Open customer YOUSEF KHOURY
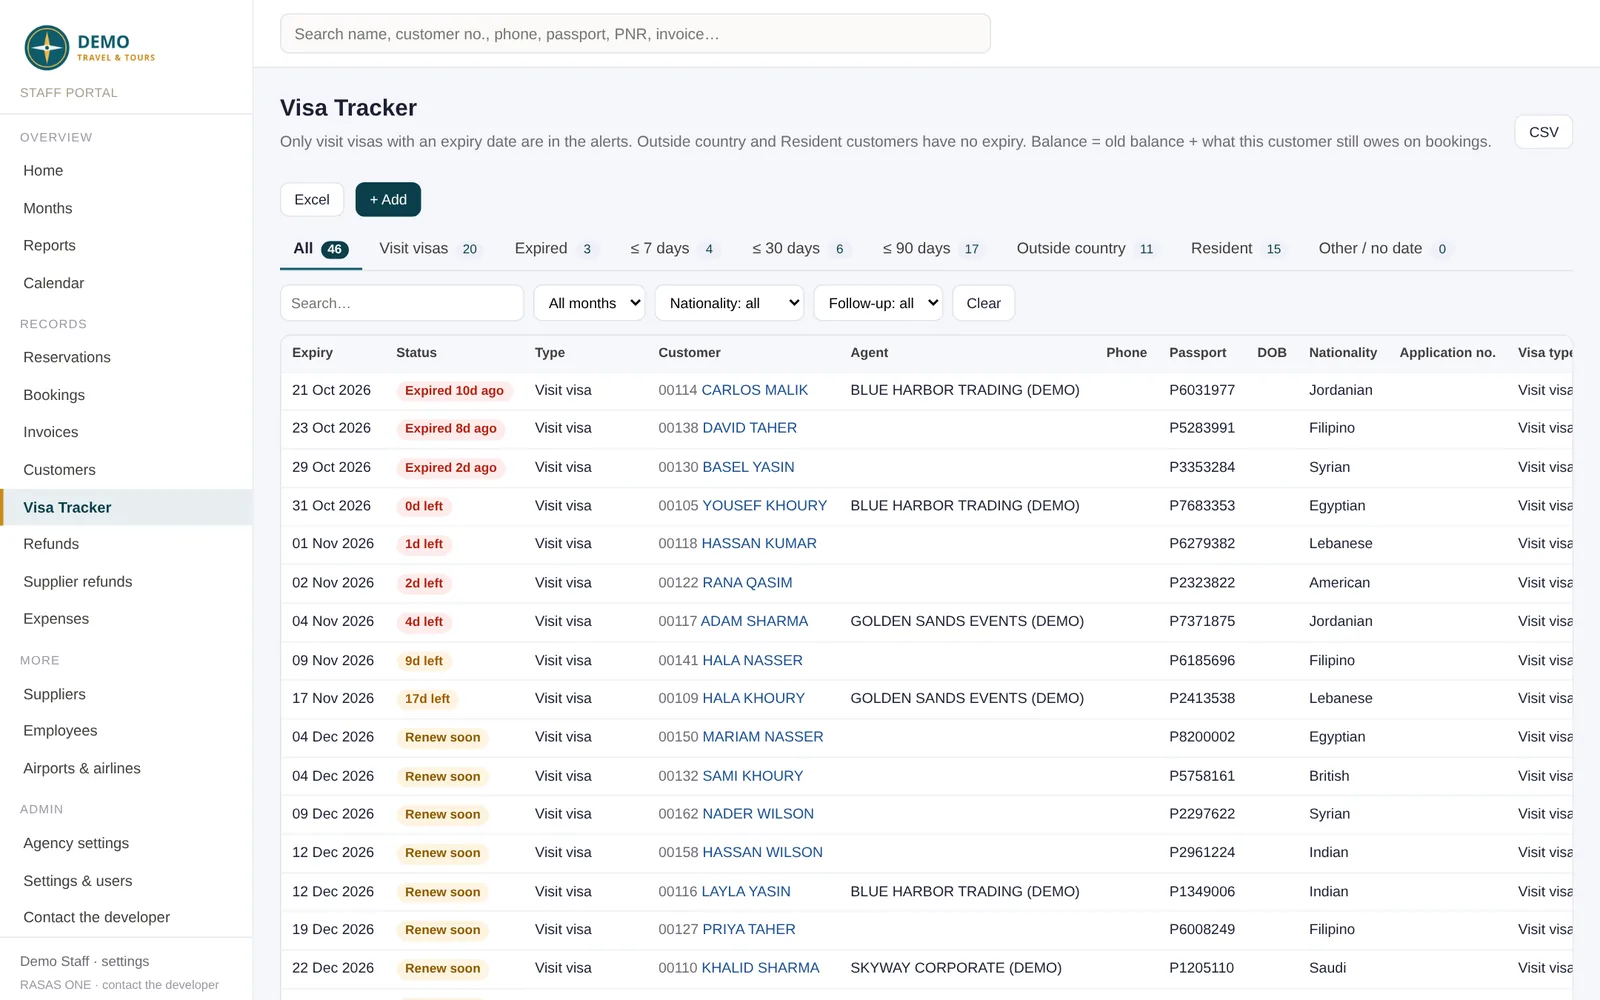 click(765, 506)
